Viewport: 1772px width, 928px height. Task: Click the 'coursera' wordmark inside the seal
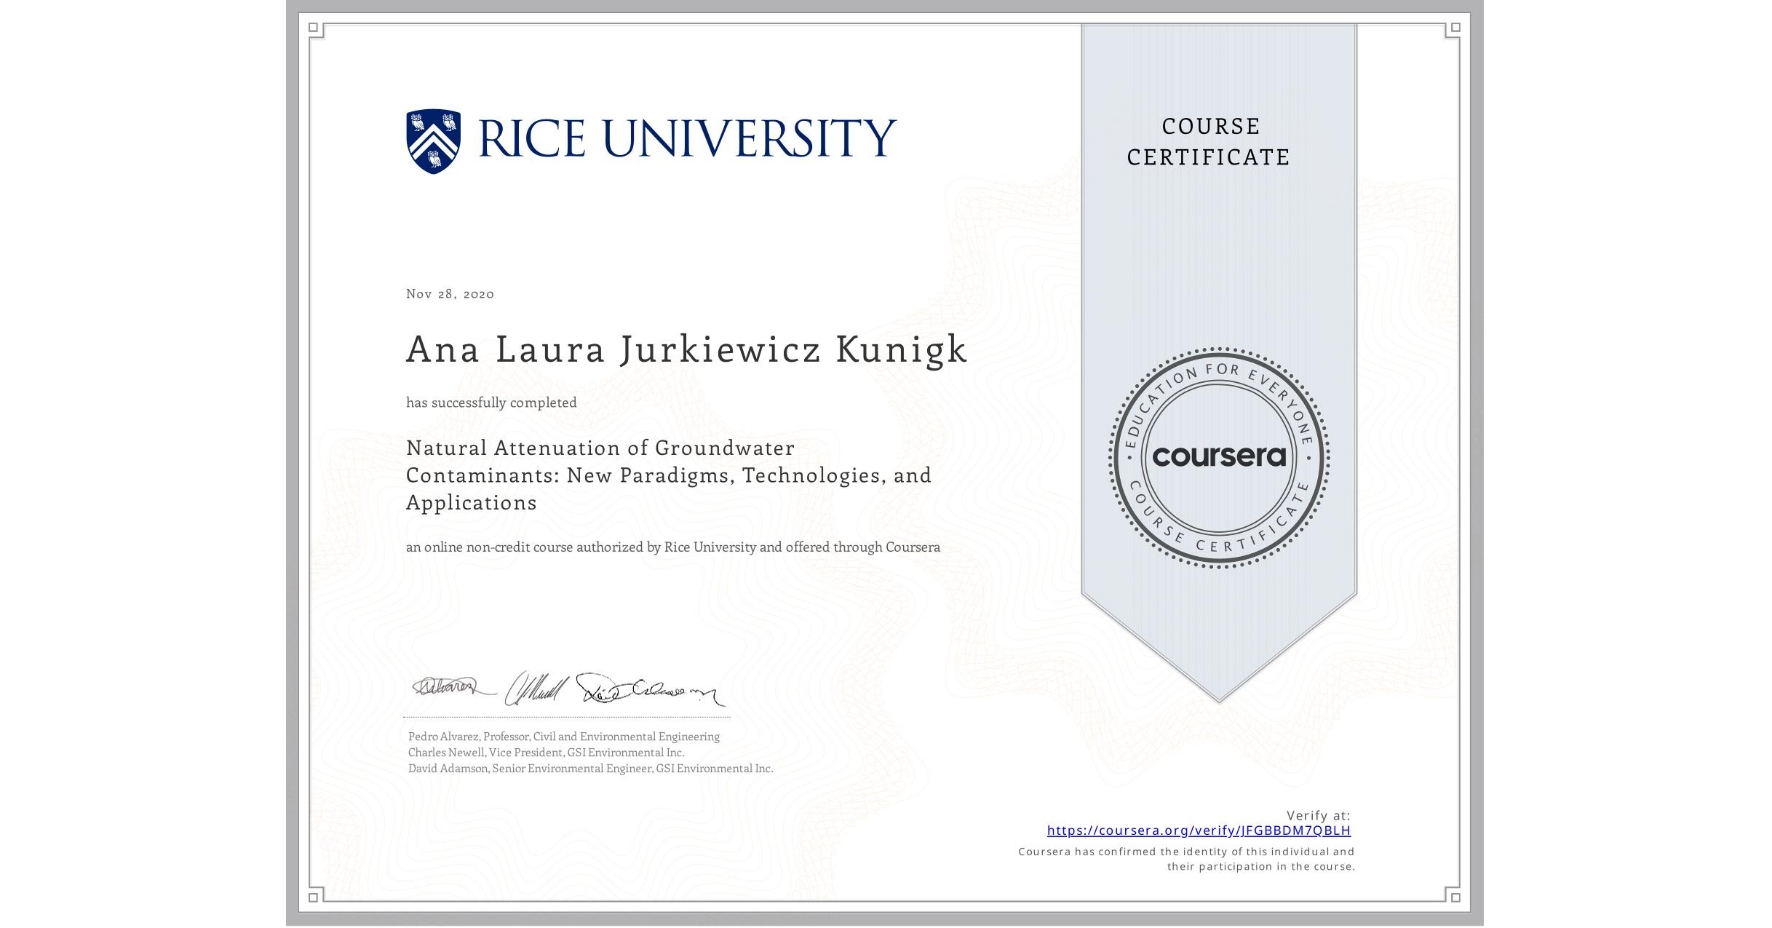pyautogui.click(x=1219, y=457)
